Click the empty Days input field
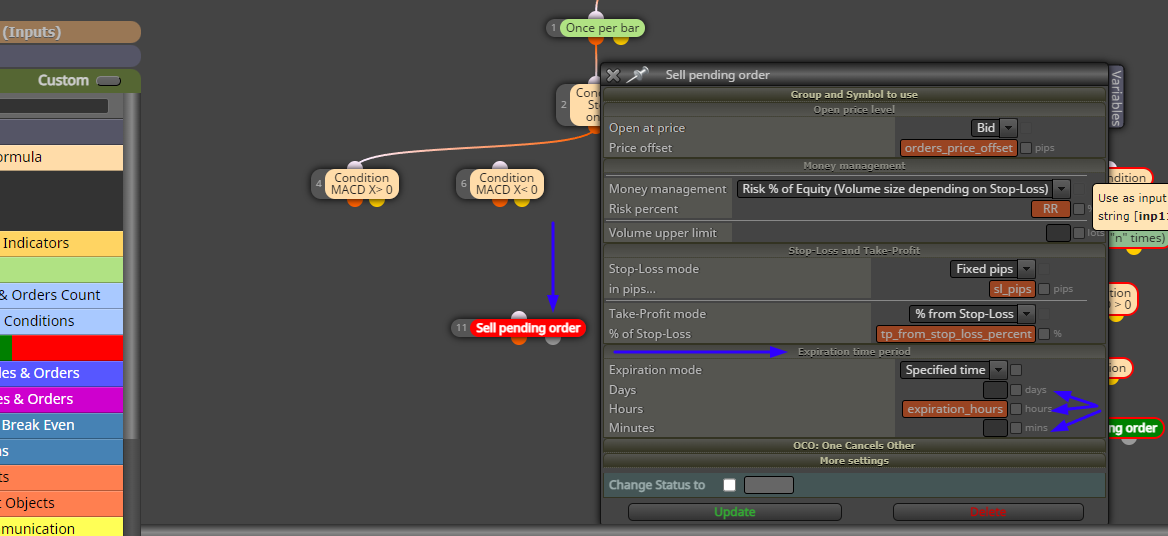The width and height of the screenshot is (1168, 536). (x=995, y=389)
